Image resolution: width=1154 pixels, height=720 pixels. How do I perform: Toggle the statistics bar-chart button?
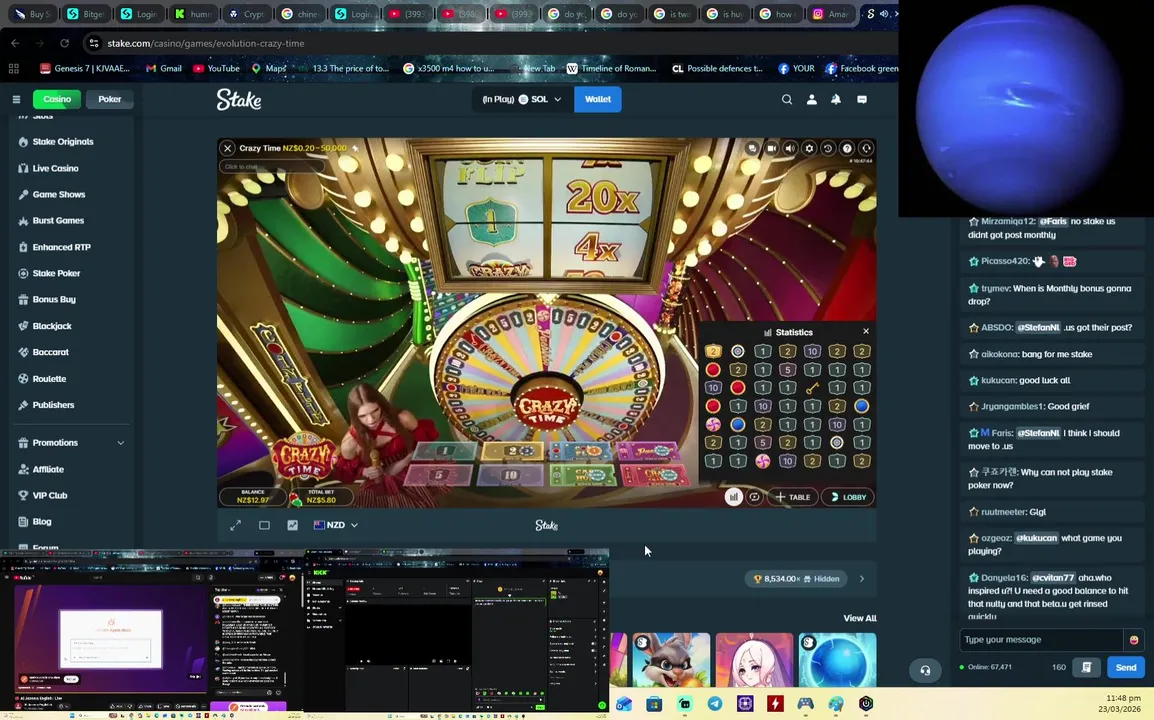(x=733, y=497)
